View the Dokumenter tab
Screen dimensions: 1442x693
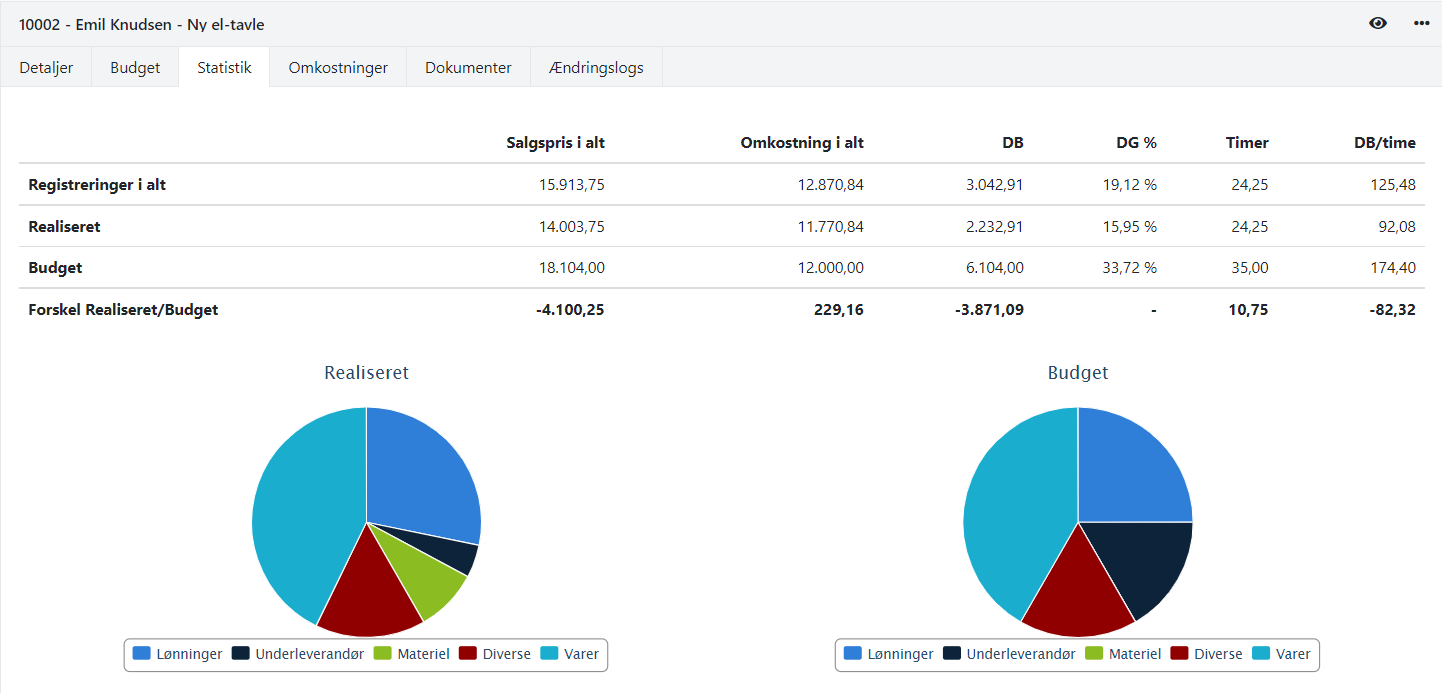tap(468, 67)
